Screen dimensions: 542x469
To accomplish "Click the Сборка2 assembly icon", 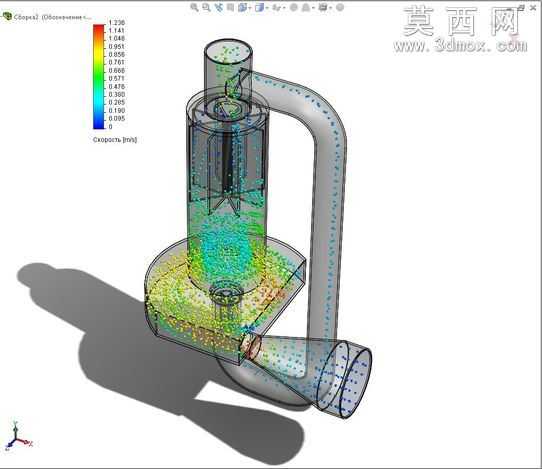I will (8, 17).
